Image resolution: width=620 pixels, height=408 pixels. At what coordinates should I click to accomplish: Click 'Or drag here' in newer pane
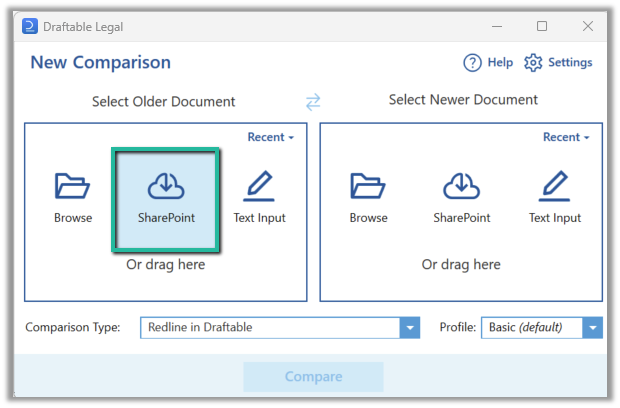(461, 264)
